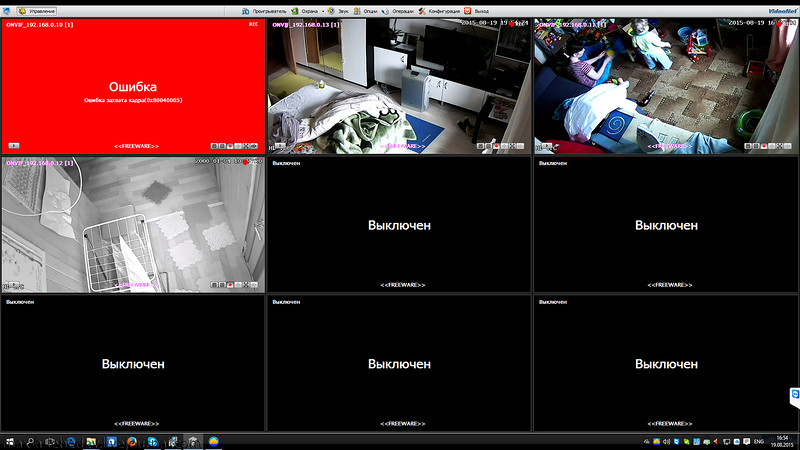The height and width of the screenshot is (450, 800).
Task: Click the Проигрыватель player icon
Action: click(x=245, y=11)
